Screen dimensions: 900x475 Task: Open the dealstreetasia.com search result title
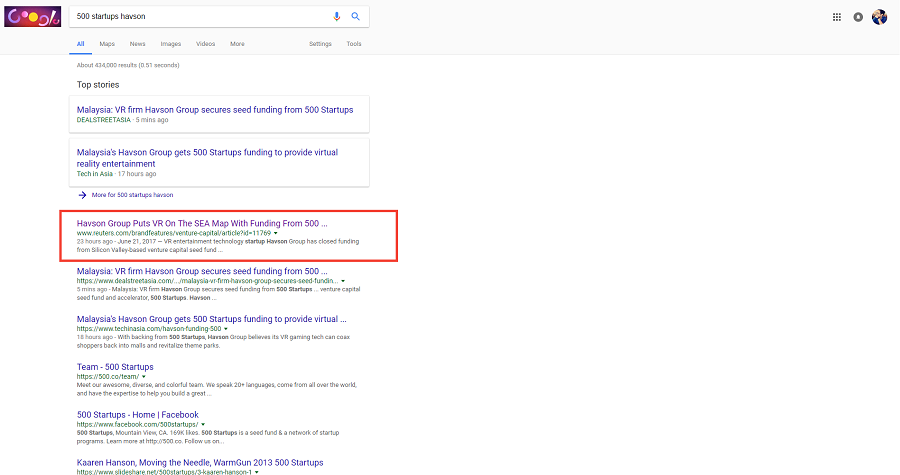click(202, 271)
